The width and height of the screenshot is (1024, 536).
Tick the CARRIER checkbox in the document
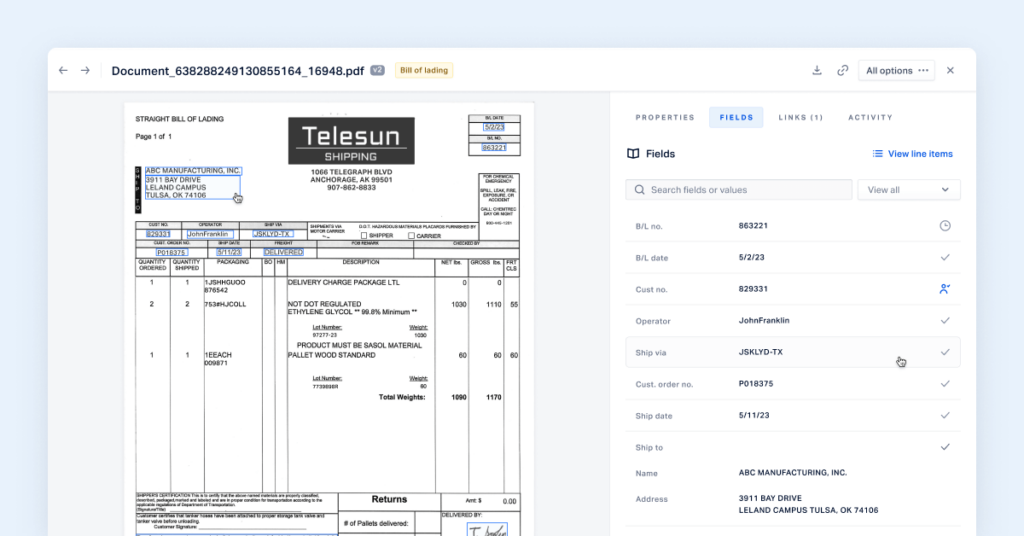coord(411,236)
